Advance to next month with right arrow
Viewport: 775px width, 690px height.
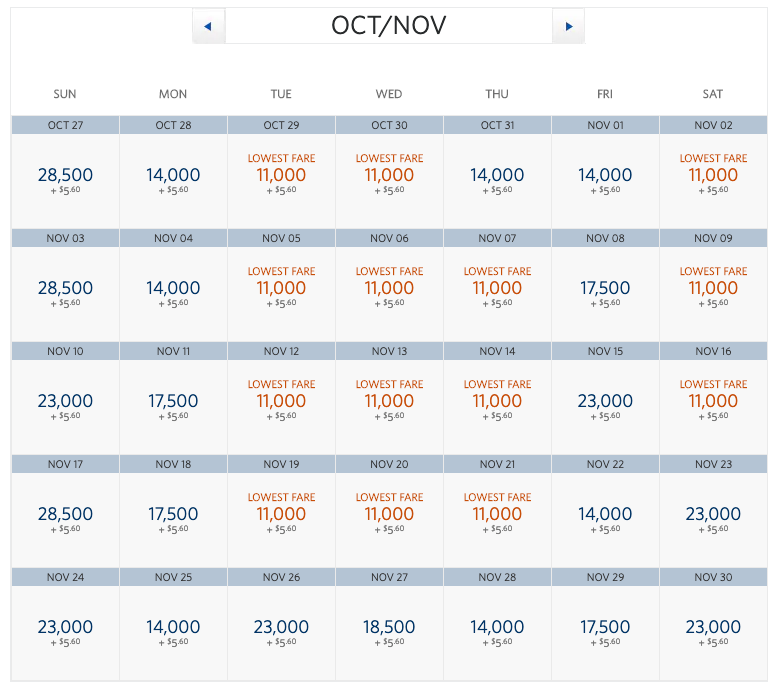coord(568,26)
